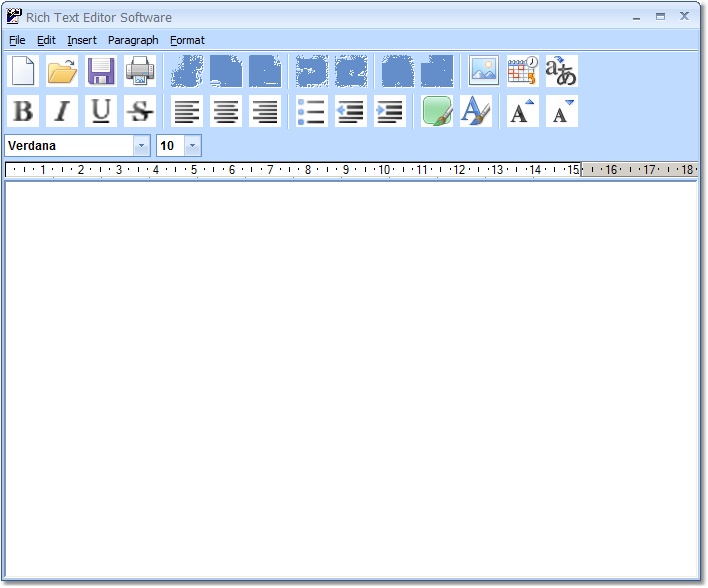Decrease the paragraph indent
Image resolution: width=708 pixels, height=588 pixels.
[351, 111]
